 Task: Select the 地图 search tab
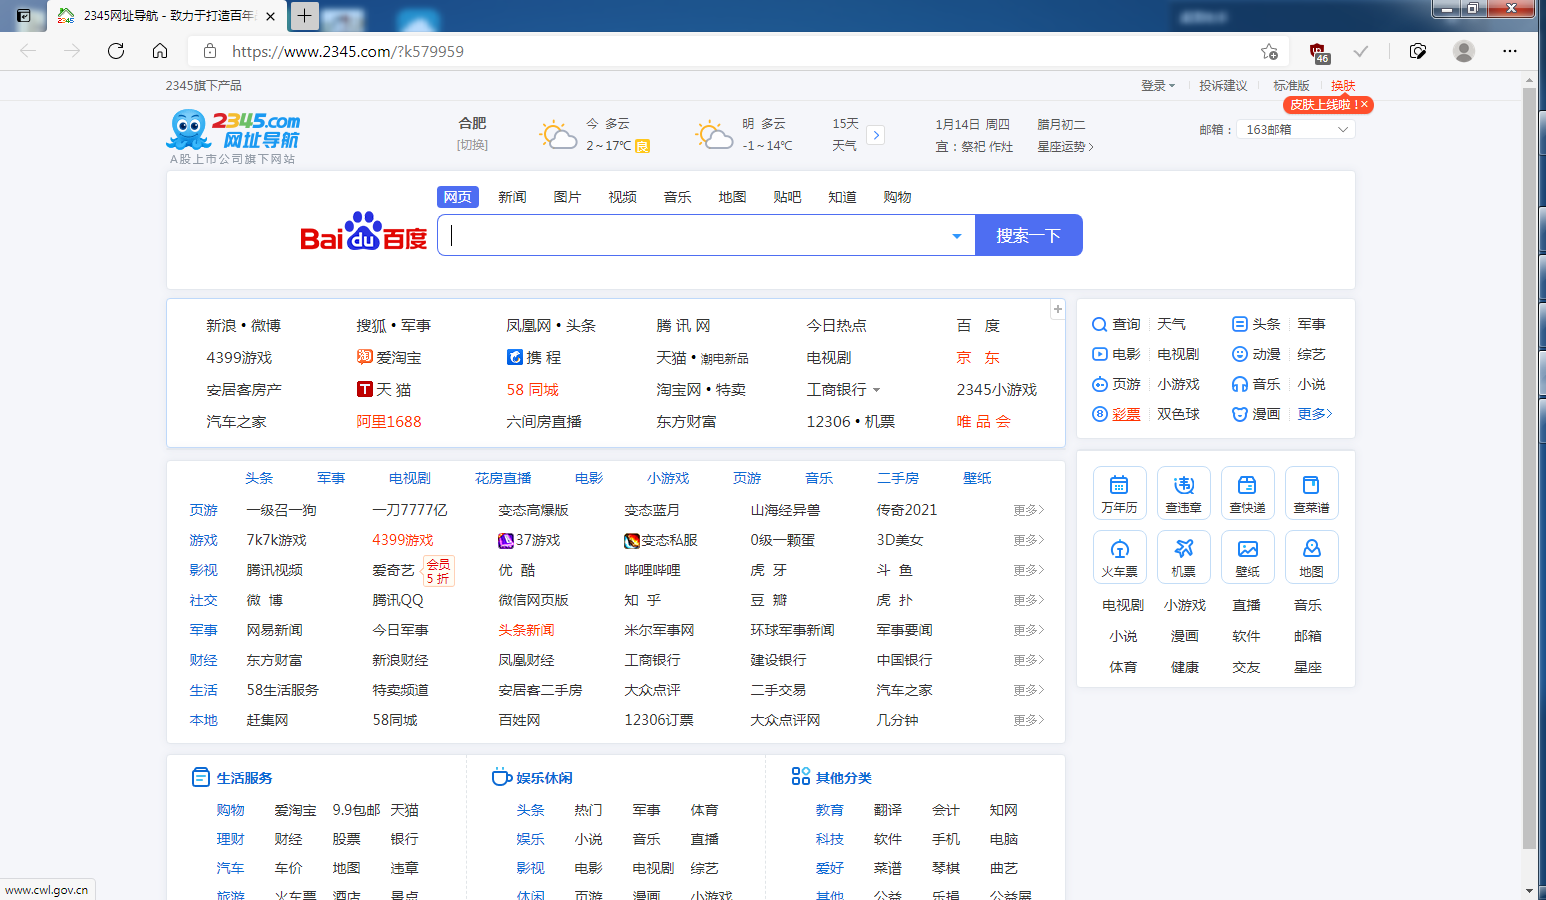click(732, 197)
